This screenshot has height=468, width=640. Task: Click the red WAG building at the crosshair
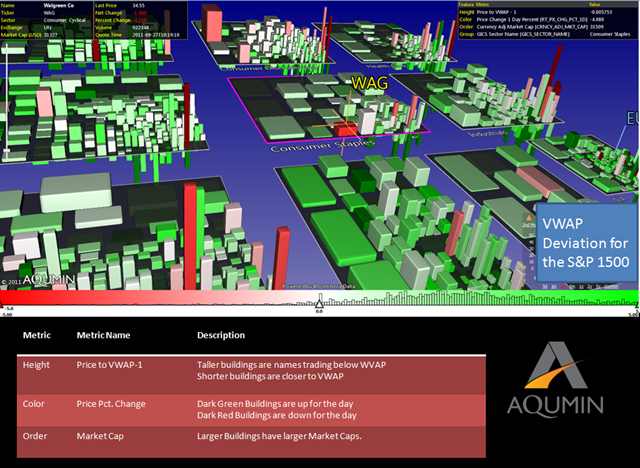tap(346, 128)
